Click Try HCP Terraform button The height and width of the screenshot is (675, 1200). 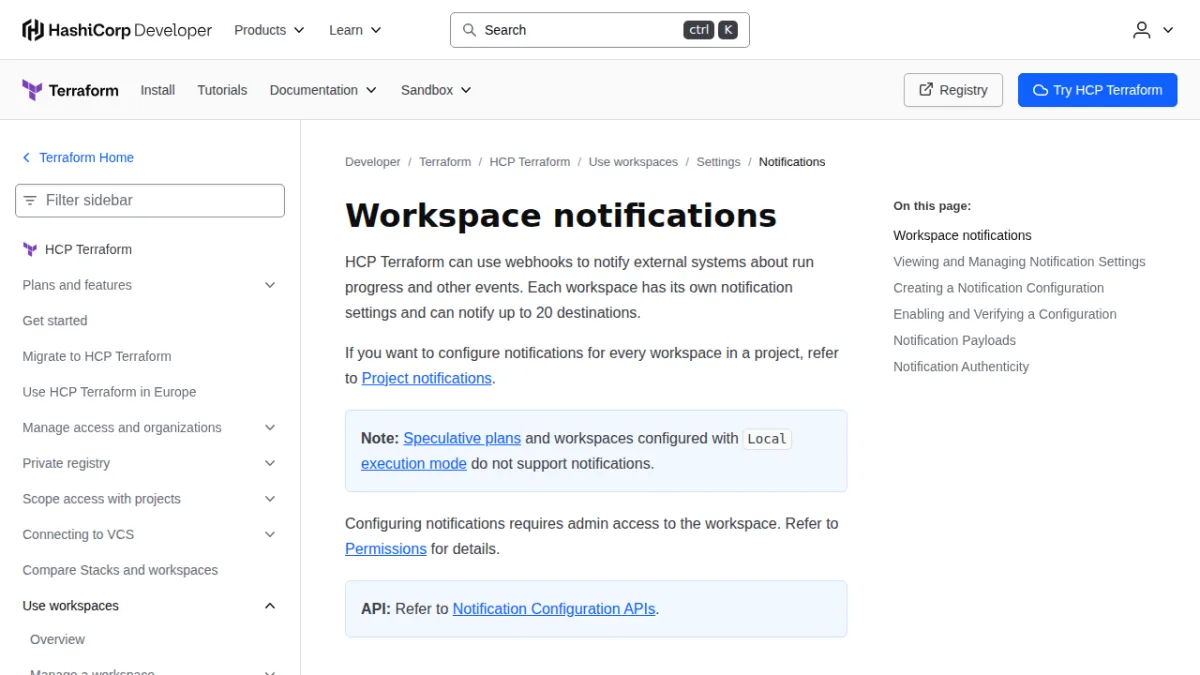pyautogui.click(x=1098, y=90)
